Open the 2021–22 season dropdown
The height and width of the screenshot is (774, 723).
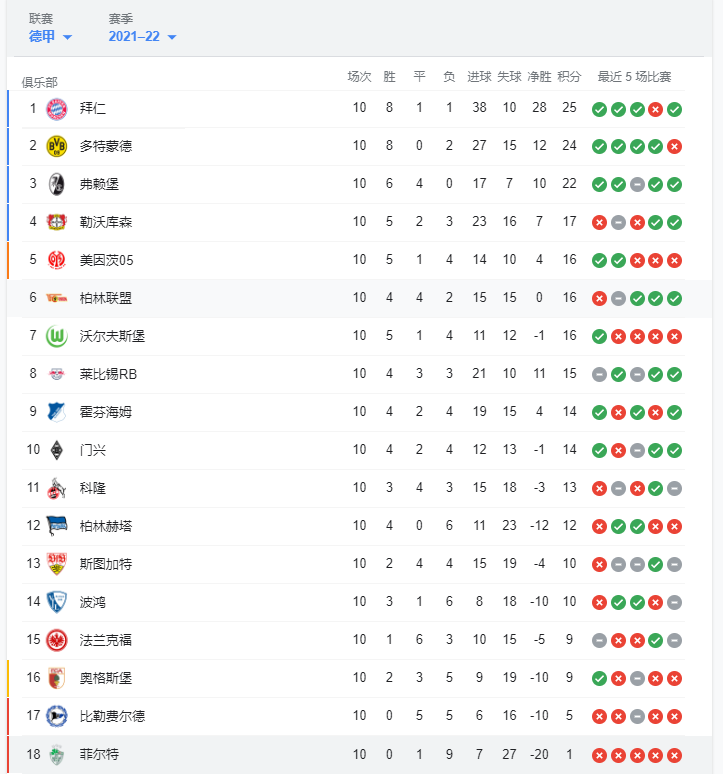coord(142,37)
